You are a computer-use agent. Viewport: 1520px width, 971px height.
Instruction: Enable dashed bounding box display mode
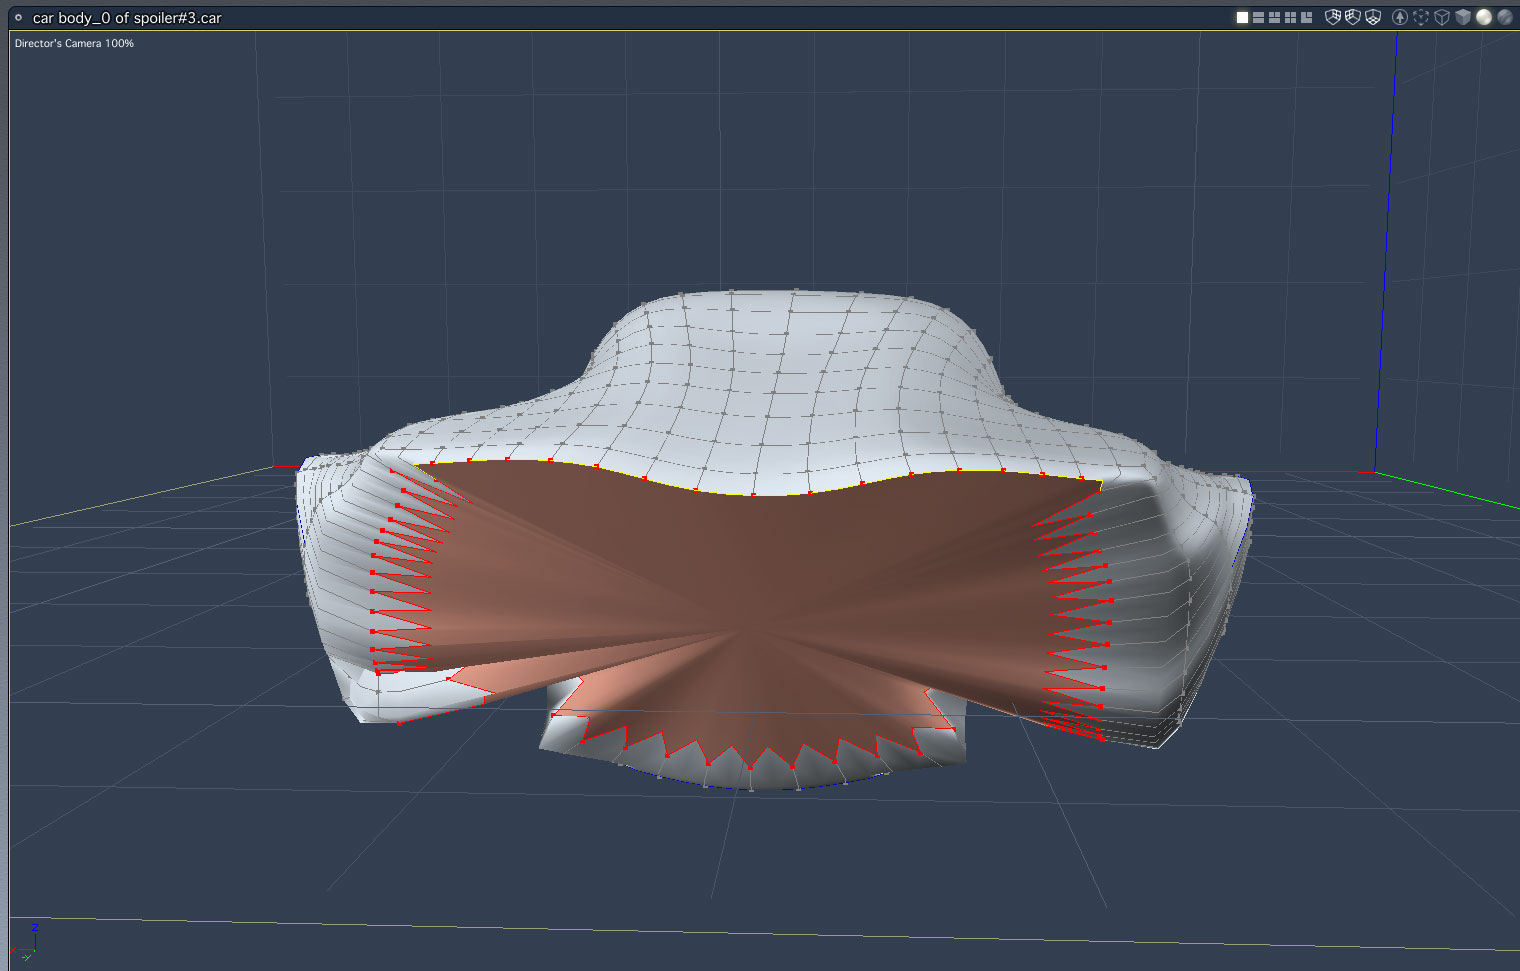point(1421,17)
